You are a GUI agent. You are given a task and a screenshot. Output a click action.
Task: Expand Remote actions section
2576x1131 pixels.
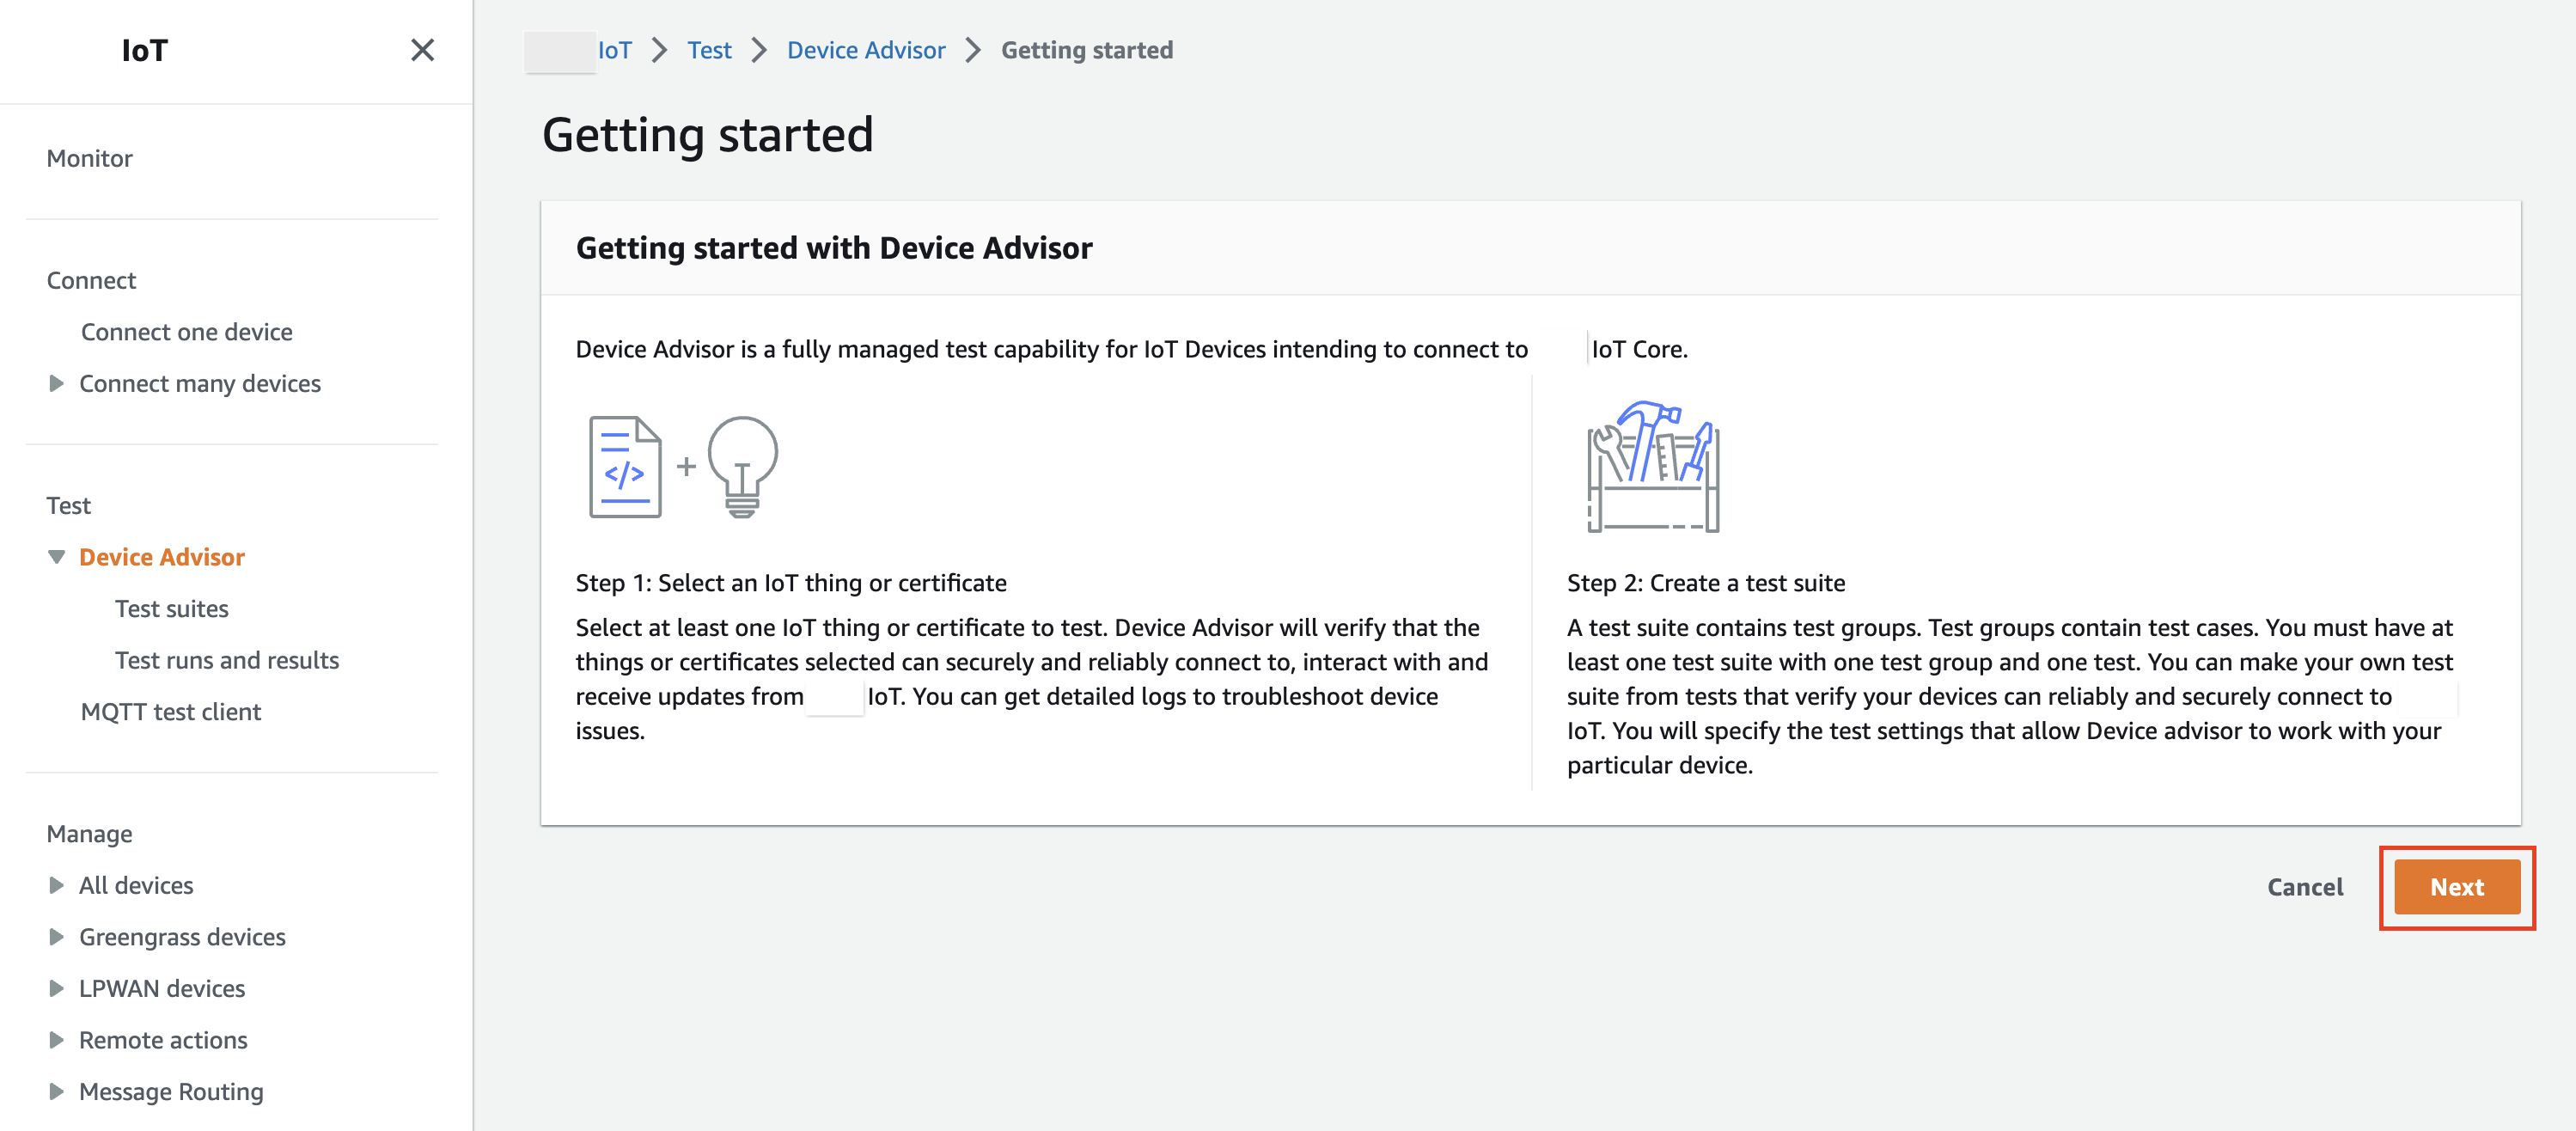click(x=56, y=1040)
